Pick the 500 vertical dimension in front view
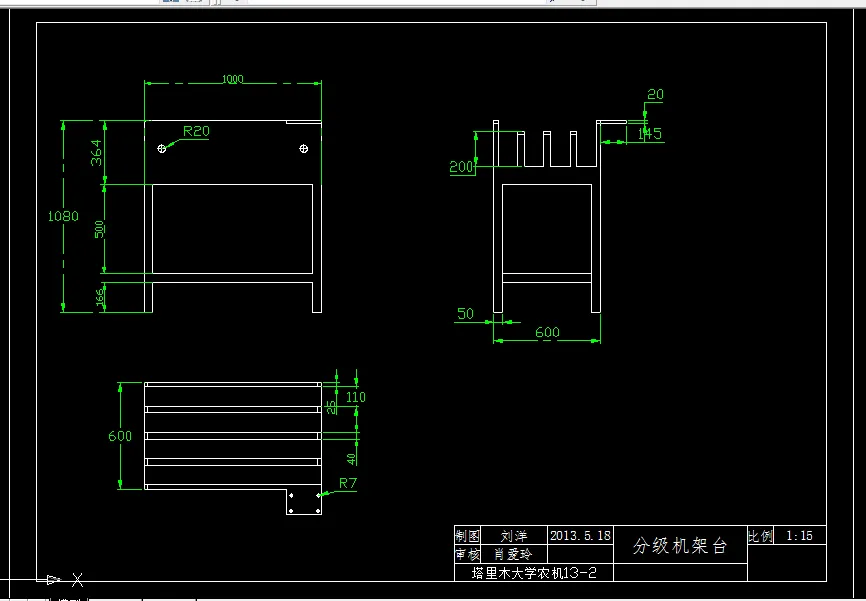This screenshot has width=866, height=601. 99,229
